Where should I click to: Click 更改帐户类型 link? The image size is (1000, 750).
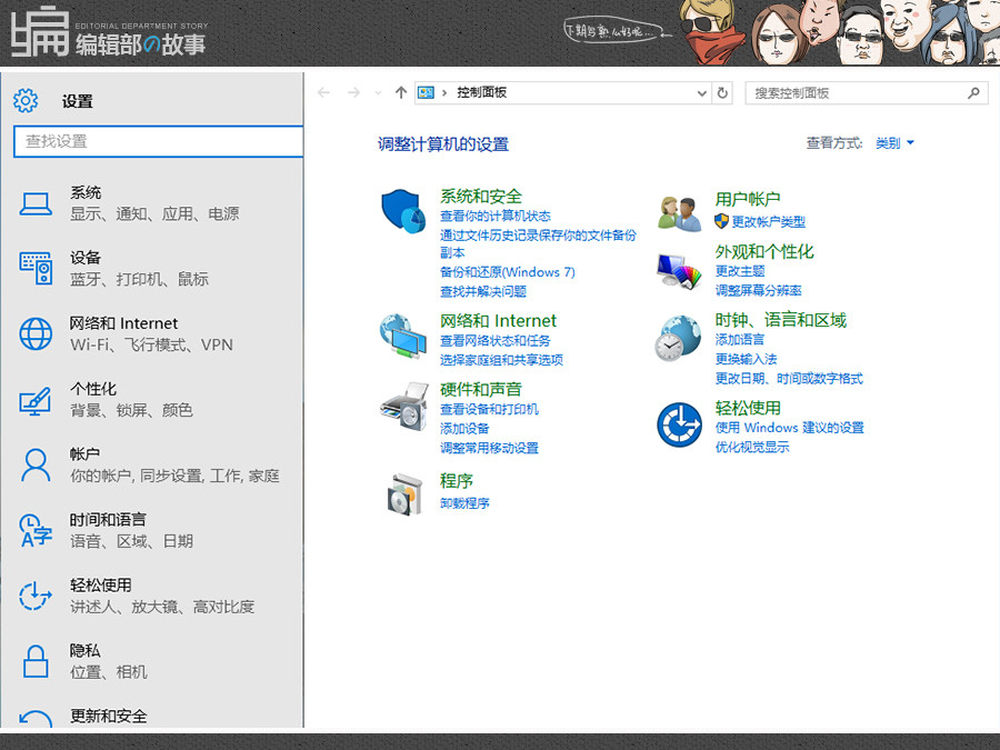click(x=768, y=222)
